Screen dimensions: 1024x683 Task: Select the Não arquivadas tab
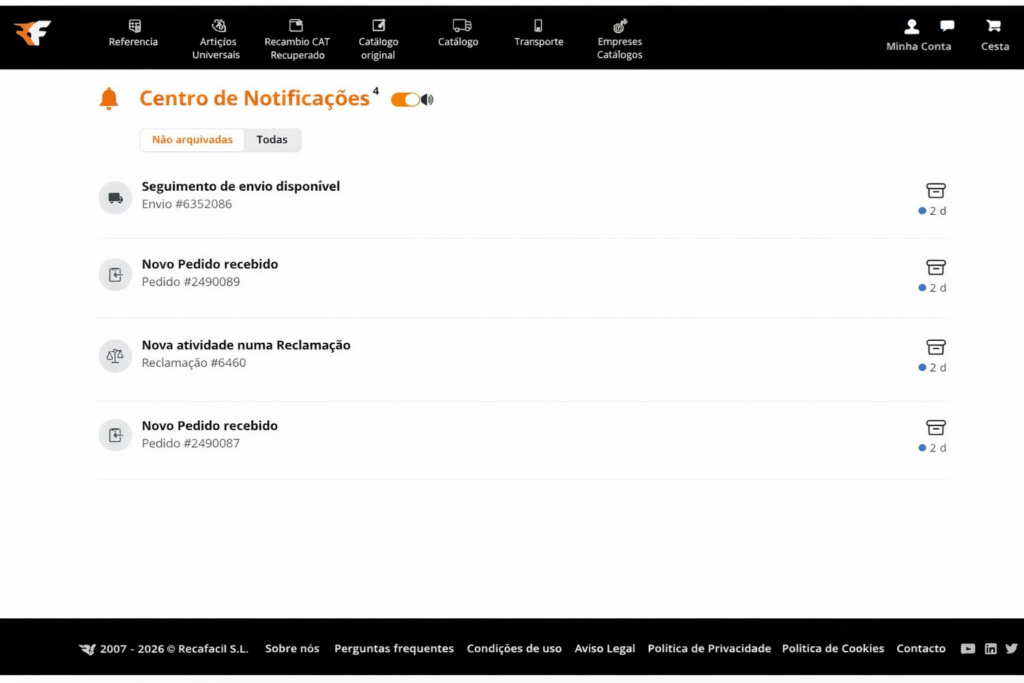pos(192,140)
